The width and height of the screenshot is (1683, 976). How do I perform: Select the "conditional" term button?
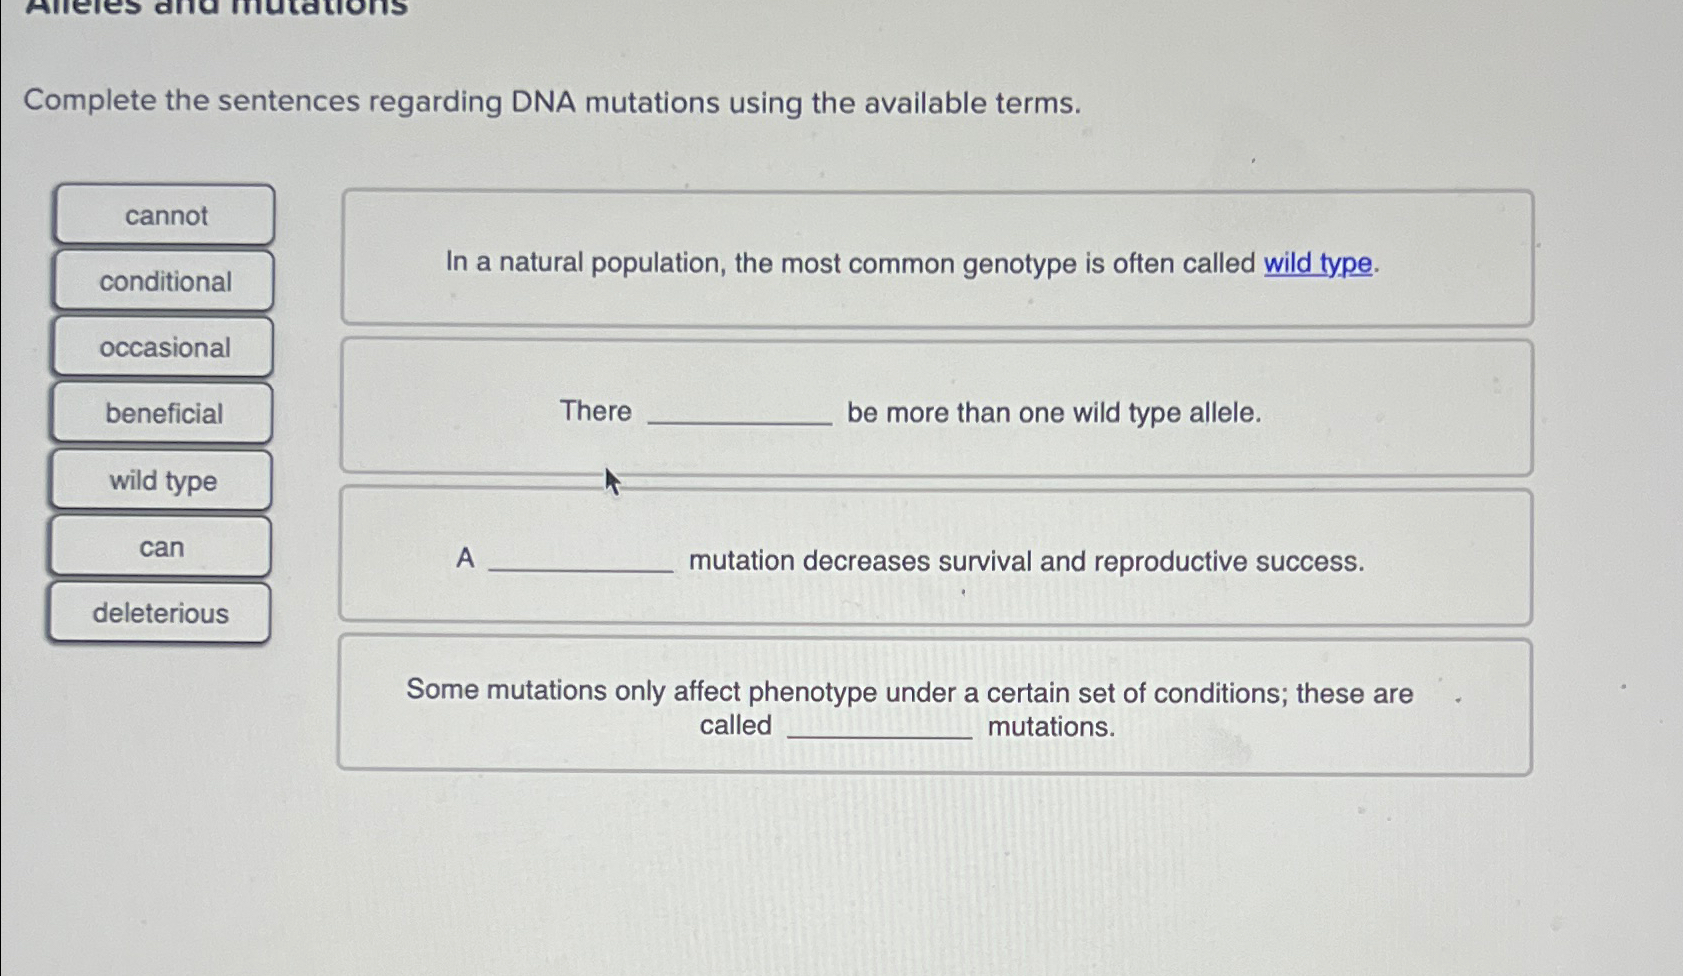[x=163, y=281]
